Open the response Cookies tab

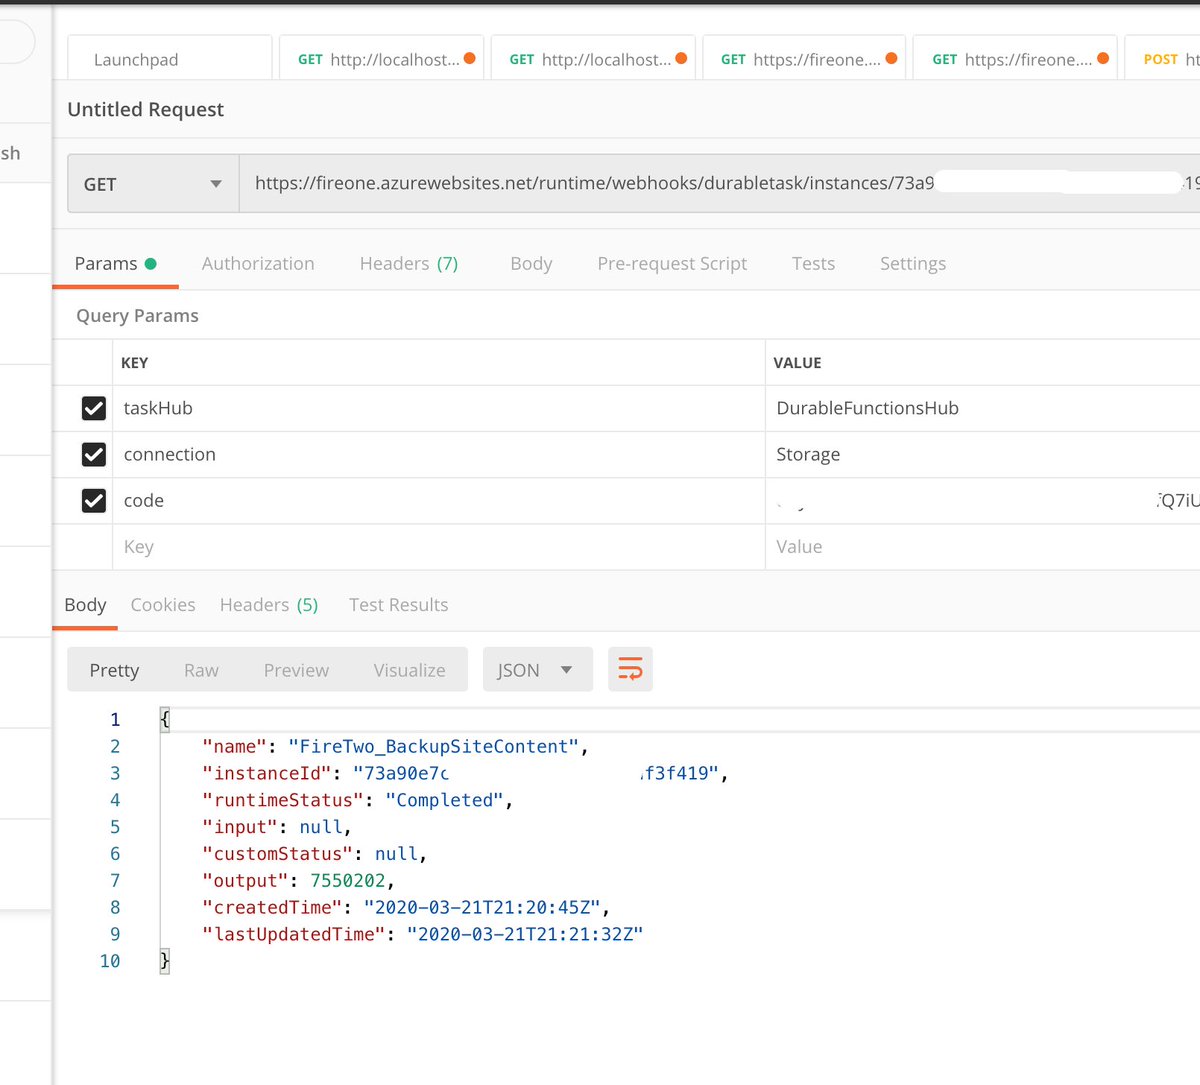[x=163, y=605]
